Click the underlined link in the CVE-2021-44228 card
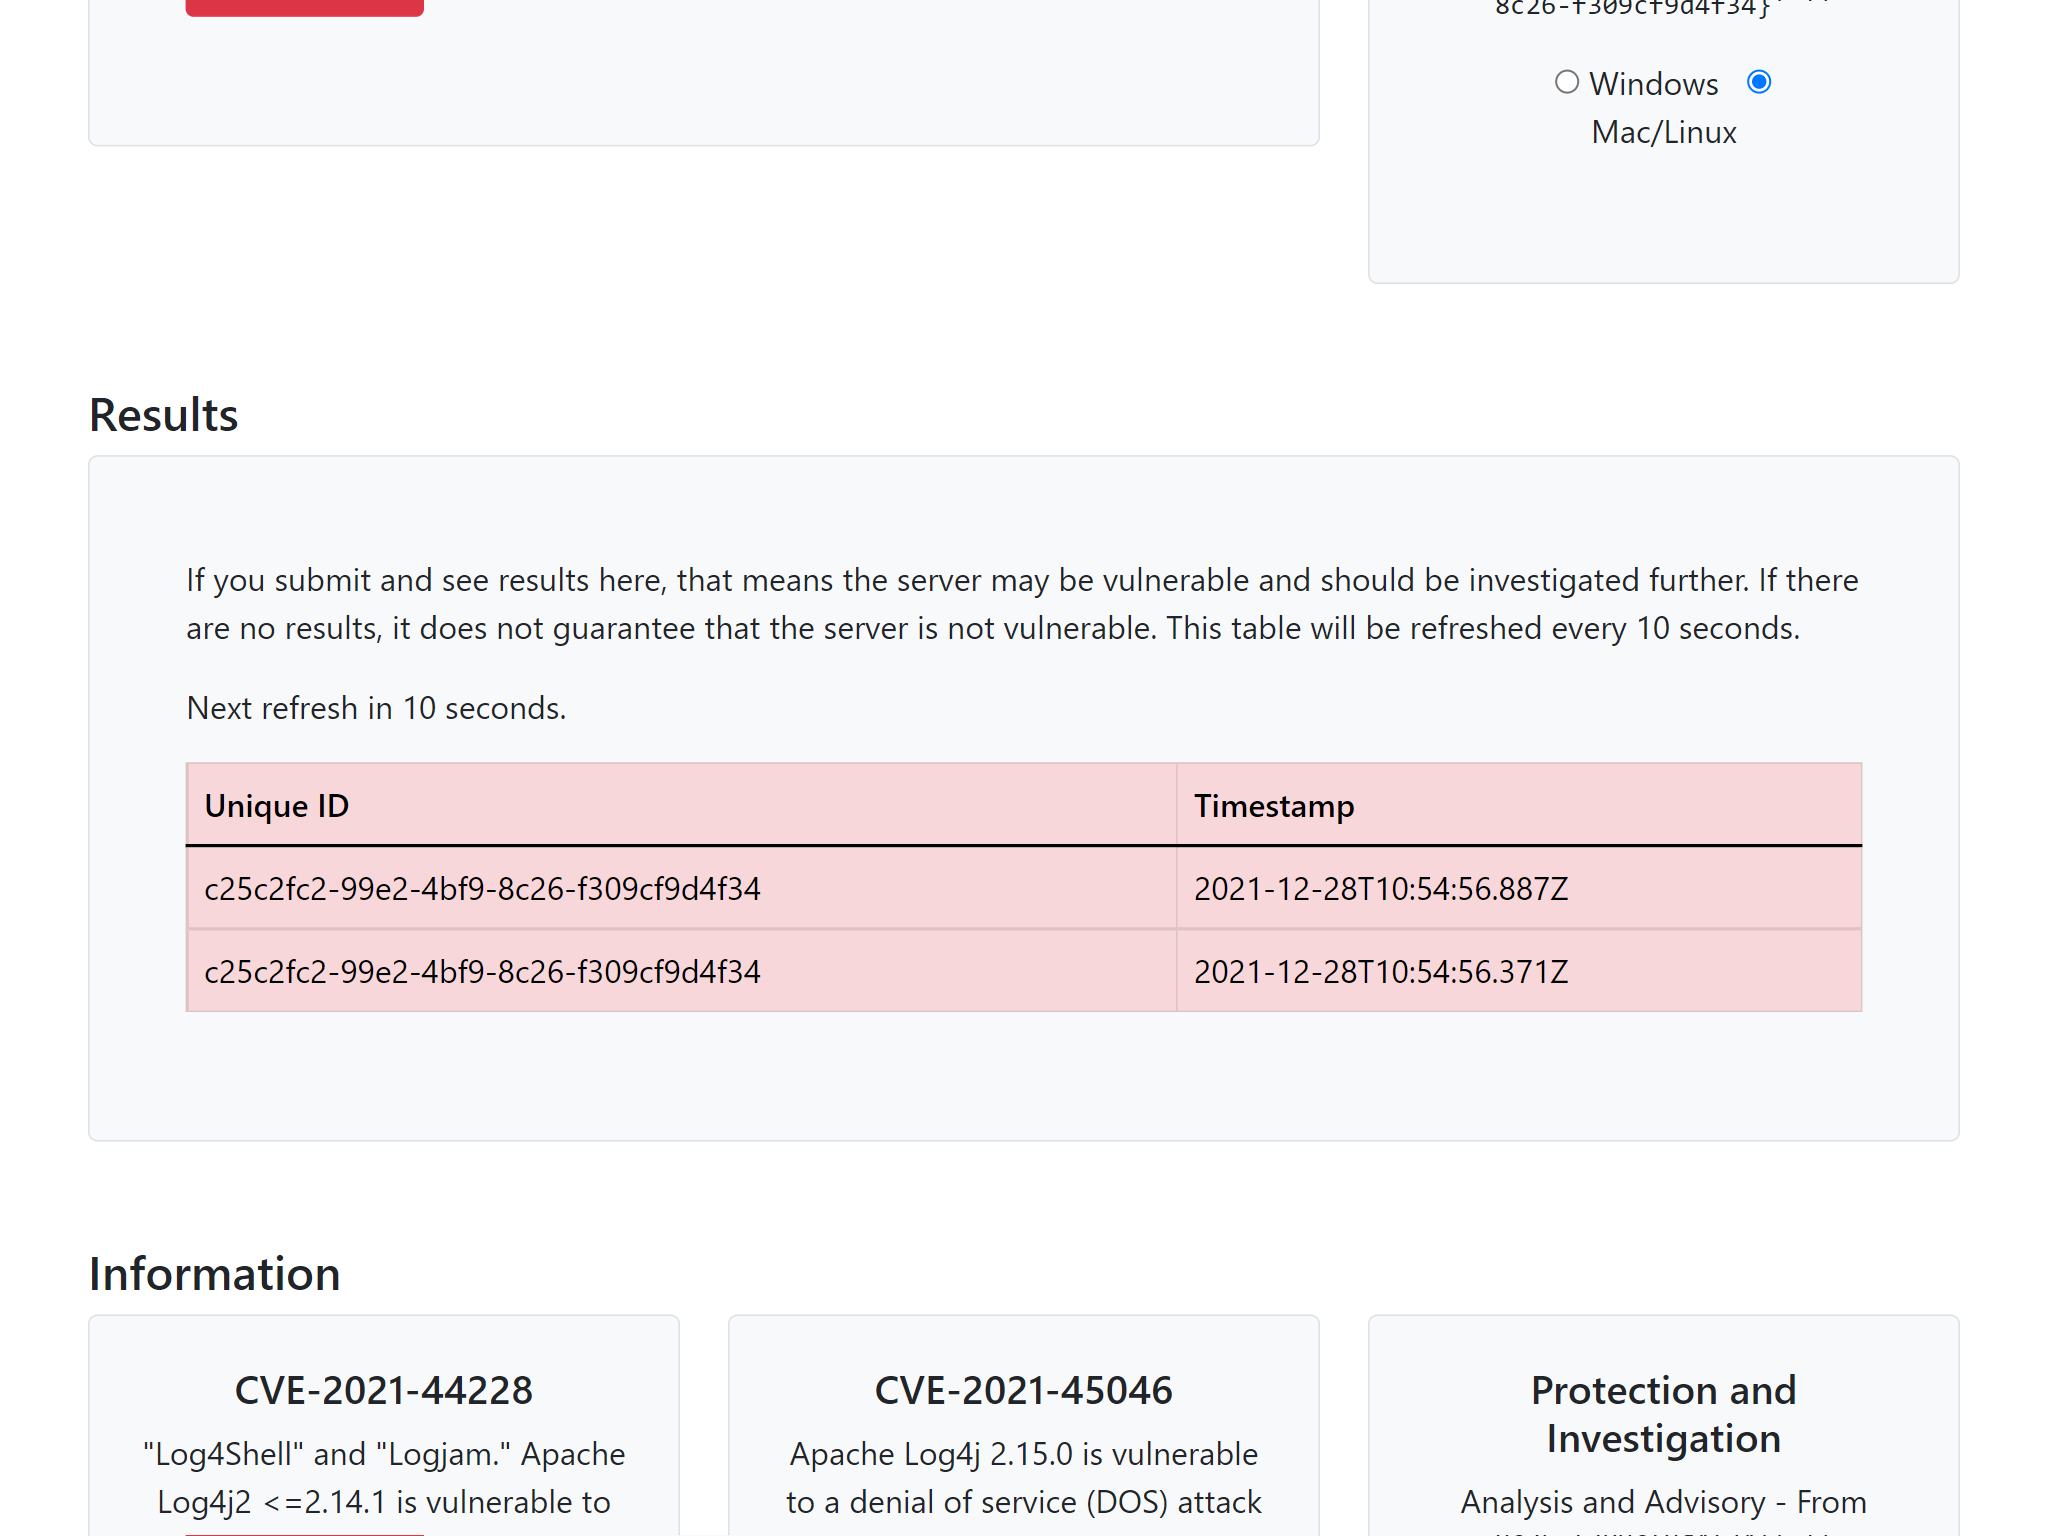This screenshot has width=2048, height=1536. coord(302,1530)
